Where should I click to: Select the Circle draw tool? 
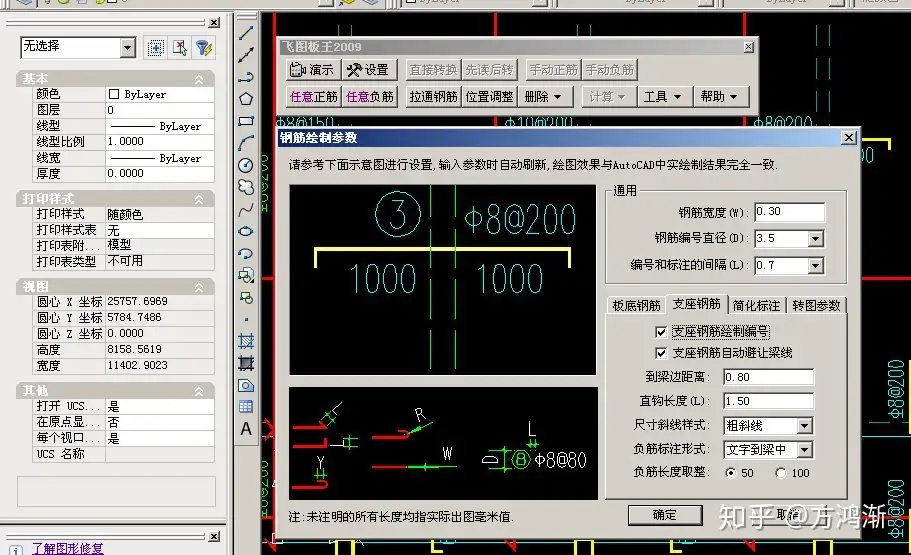point(246,166)
